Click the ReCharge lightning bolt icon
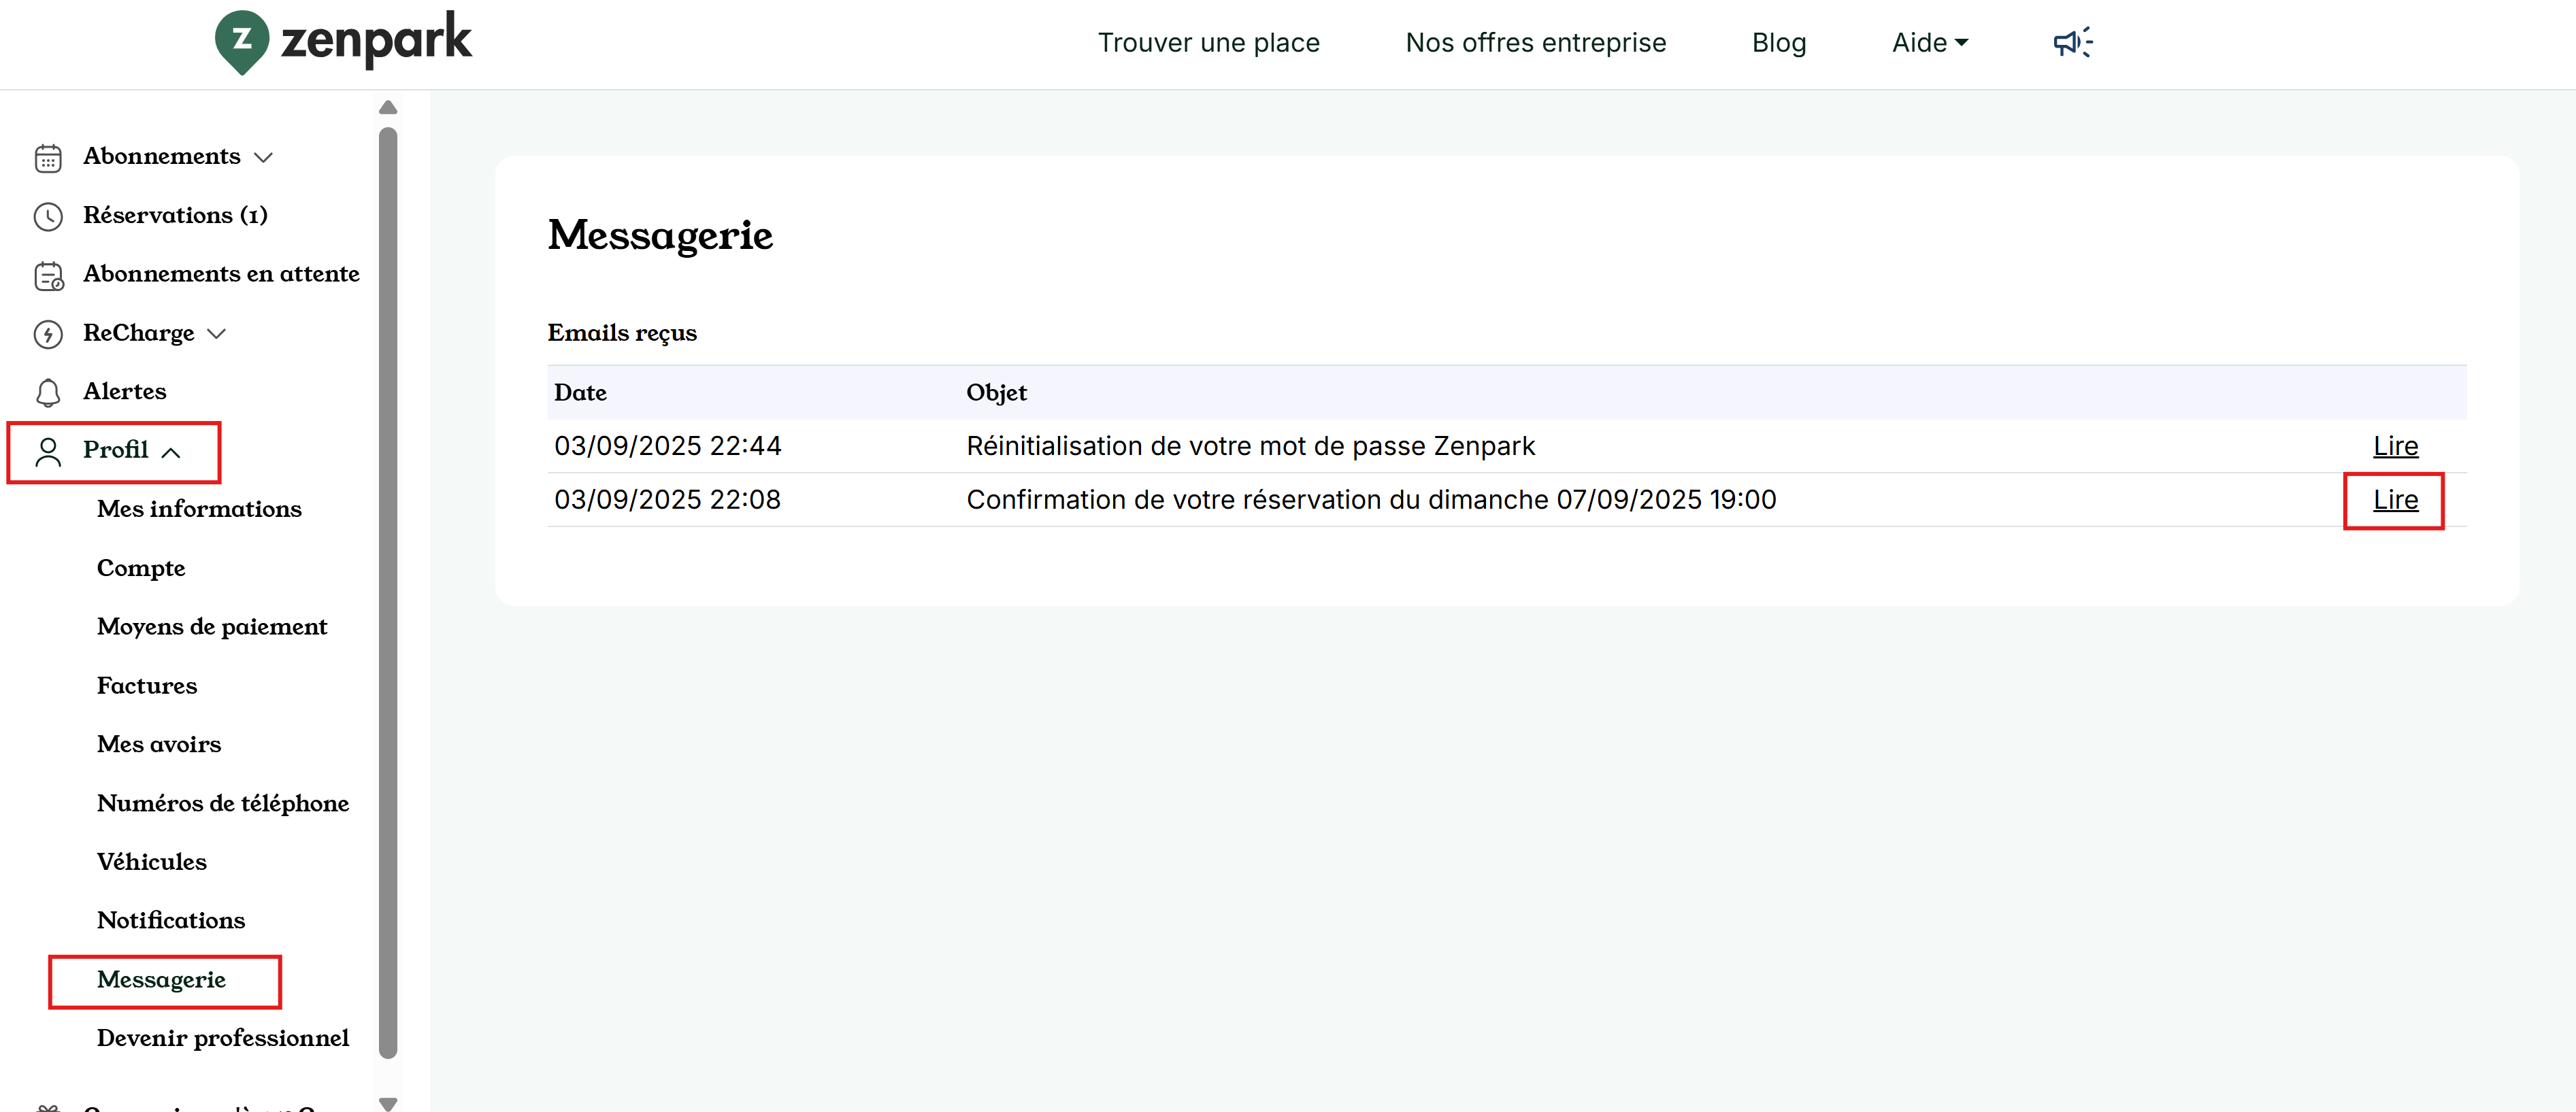 coord(48,334)
